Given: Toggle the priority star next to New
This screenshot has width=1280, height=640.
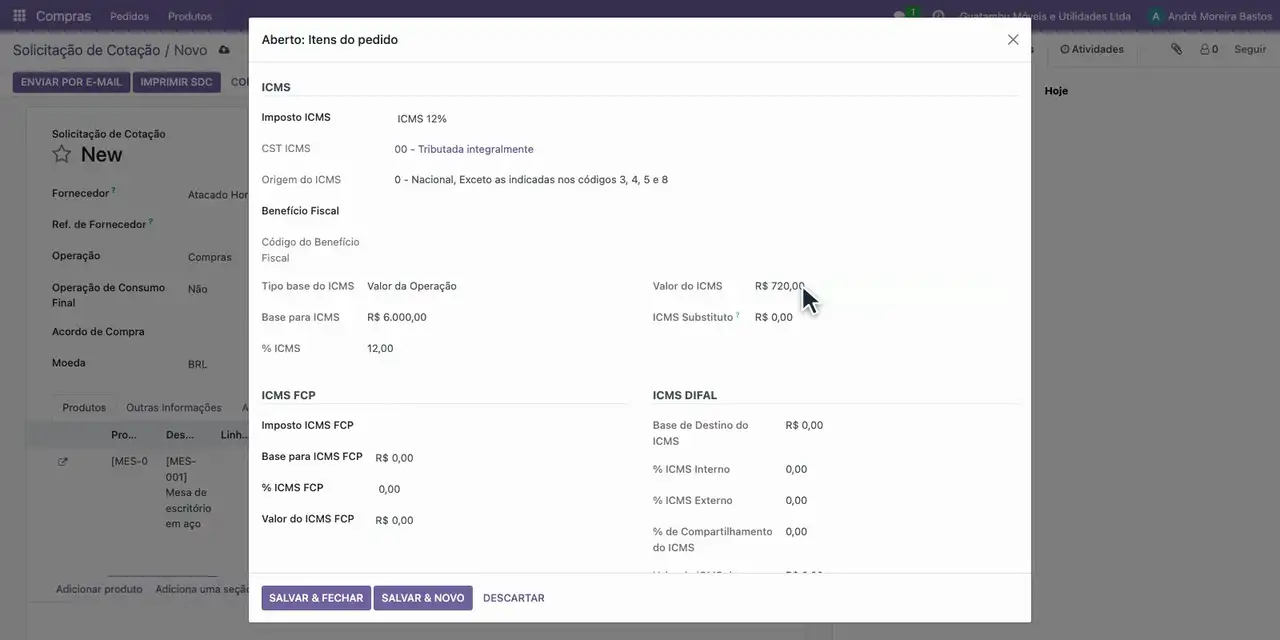Looking at the screenshot, I should (62, 154).
